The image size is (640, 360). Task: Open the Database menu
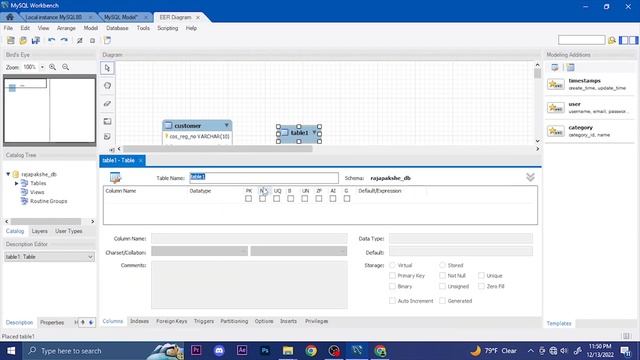[x=117, y=28]
